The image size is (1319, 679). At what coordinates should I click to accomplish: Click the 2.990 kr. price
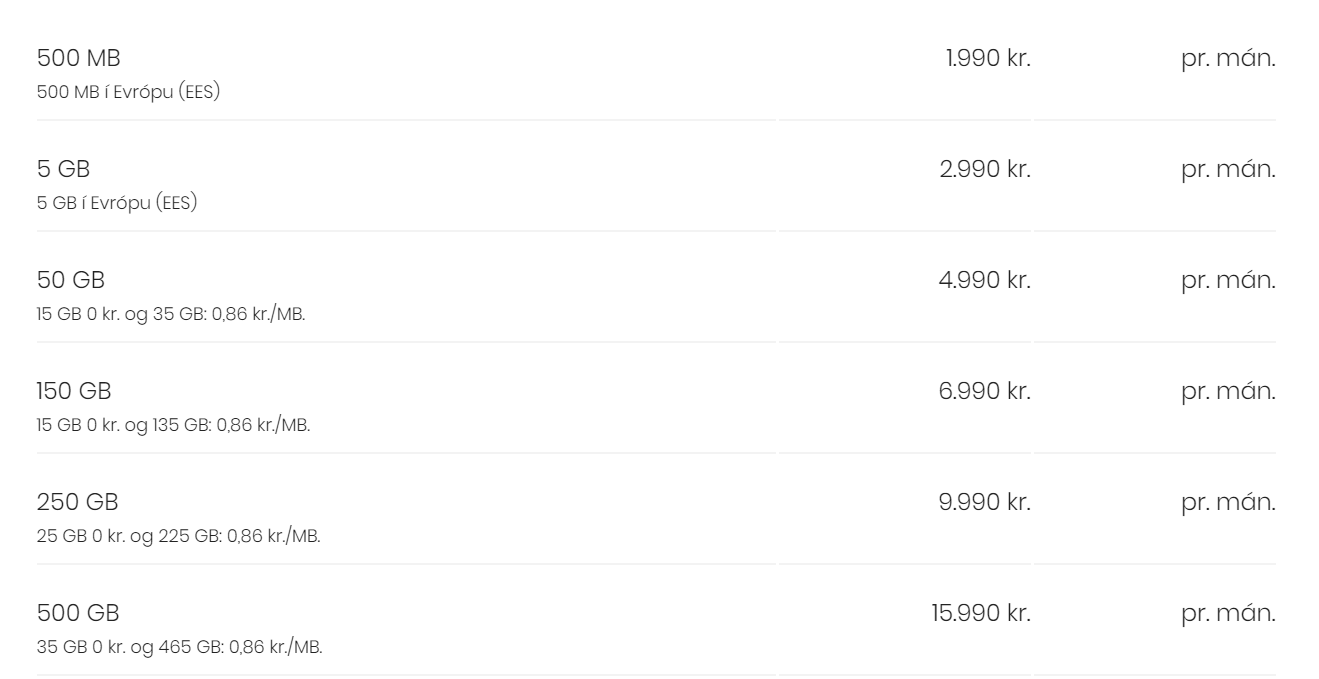point(985,169)
